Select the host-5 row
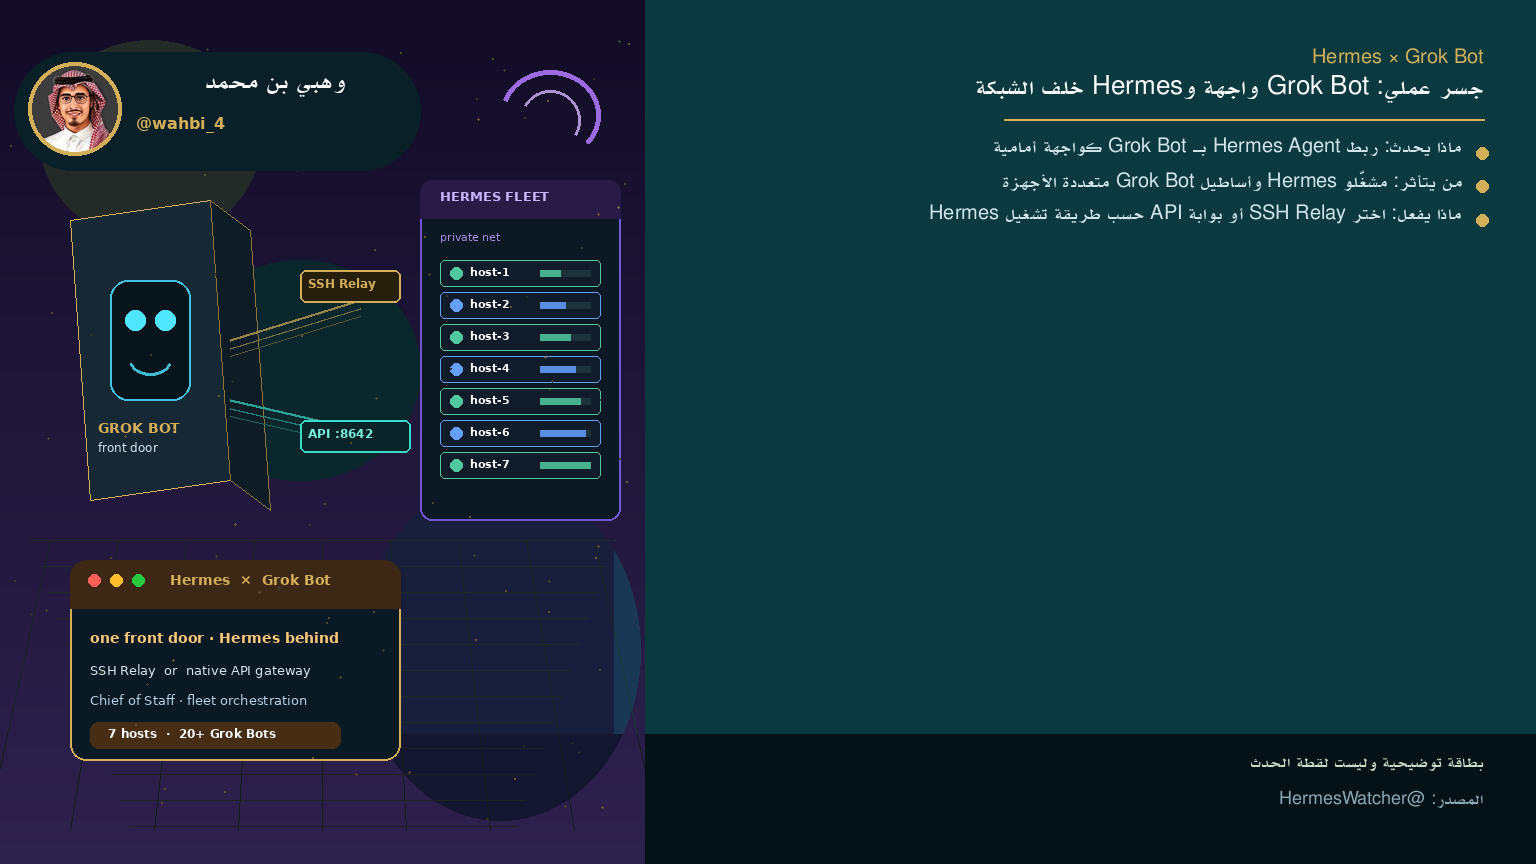Image resolution: width=1536 pixels, height=864 pixels. [x=520, y=401]
